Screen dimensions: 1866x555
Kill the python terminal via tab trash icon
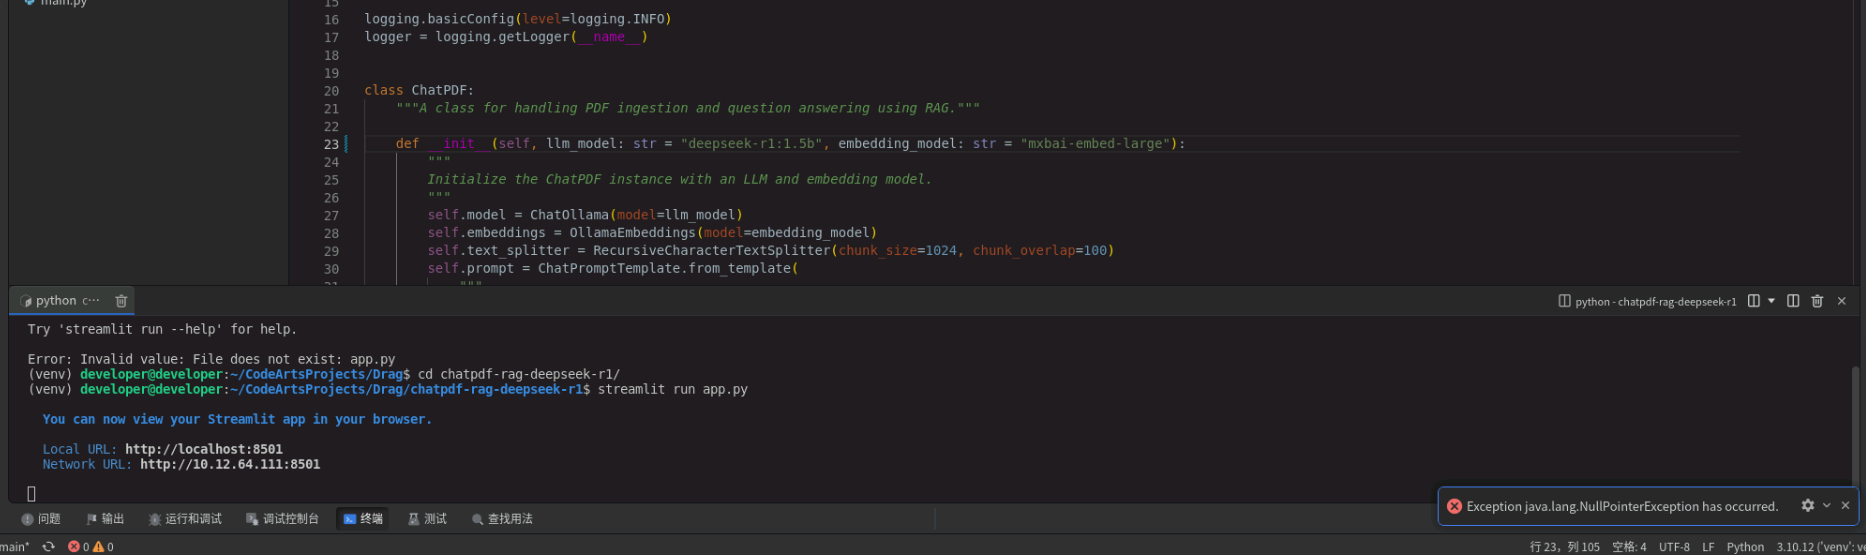121,301
